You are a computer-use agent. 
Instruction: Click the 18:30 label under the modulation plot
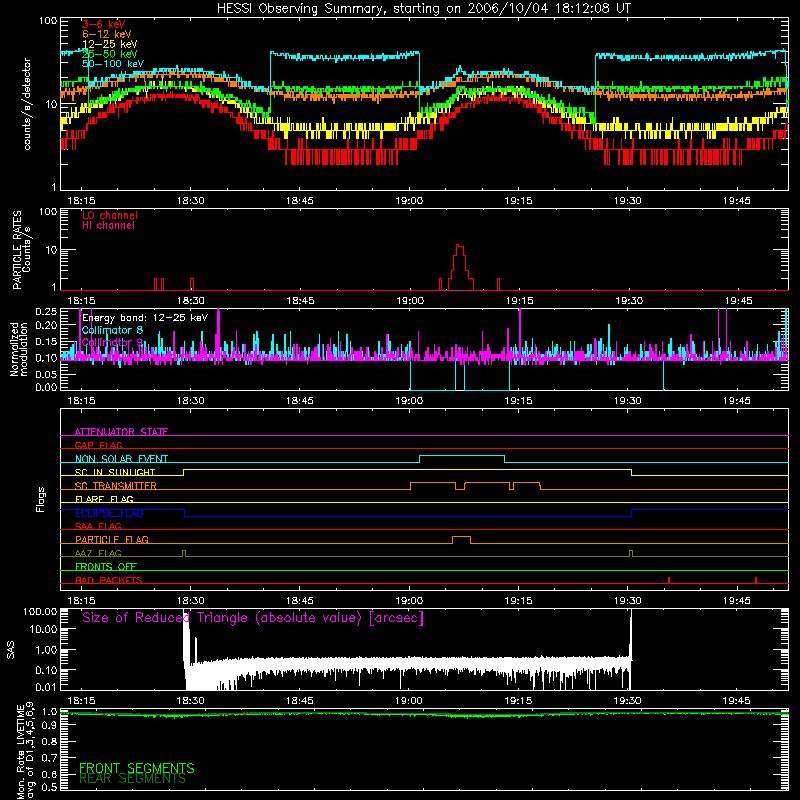point(190,401)
